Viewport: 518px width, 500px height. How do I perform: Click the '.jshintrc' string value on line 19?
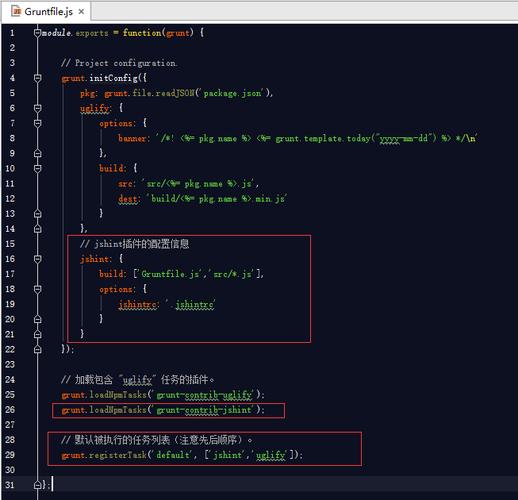(191, 304)
